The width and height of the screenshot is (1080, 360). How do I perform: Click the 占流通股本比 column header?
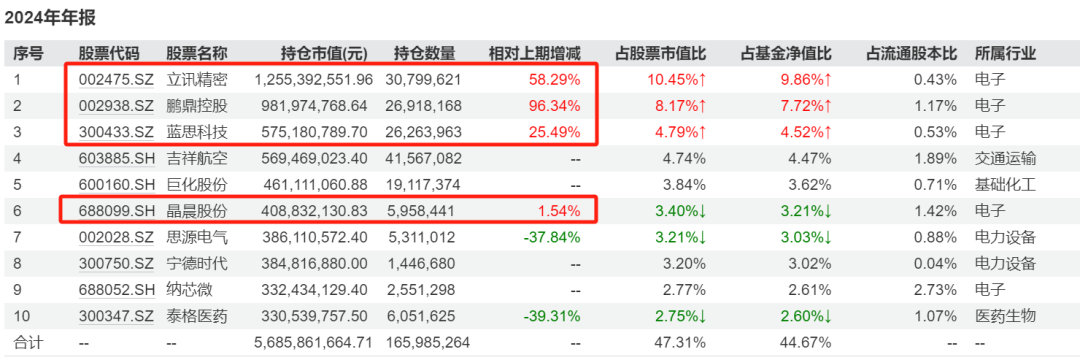(912, 53)
